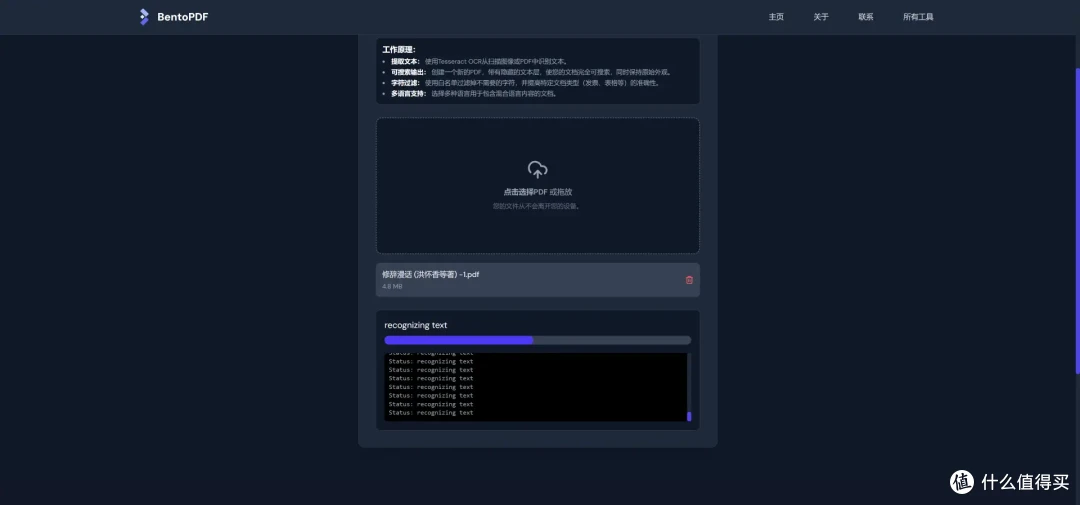This screenshot has width=1080, height=505.
Task: Click the last Status: recognizing text log line
Action: point(430,413)
